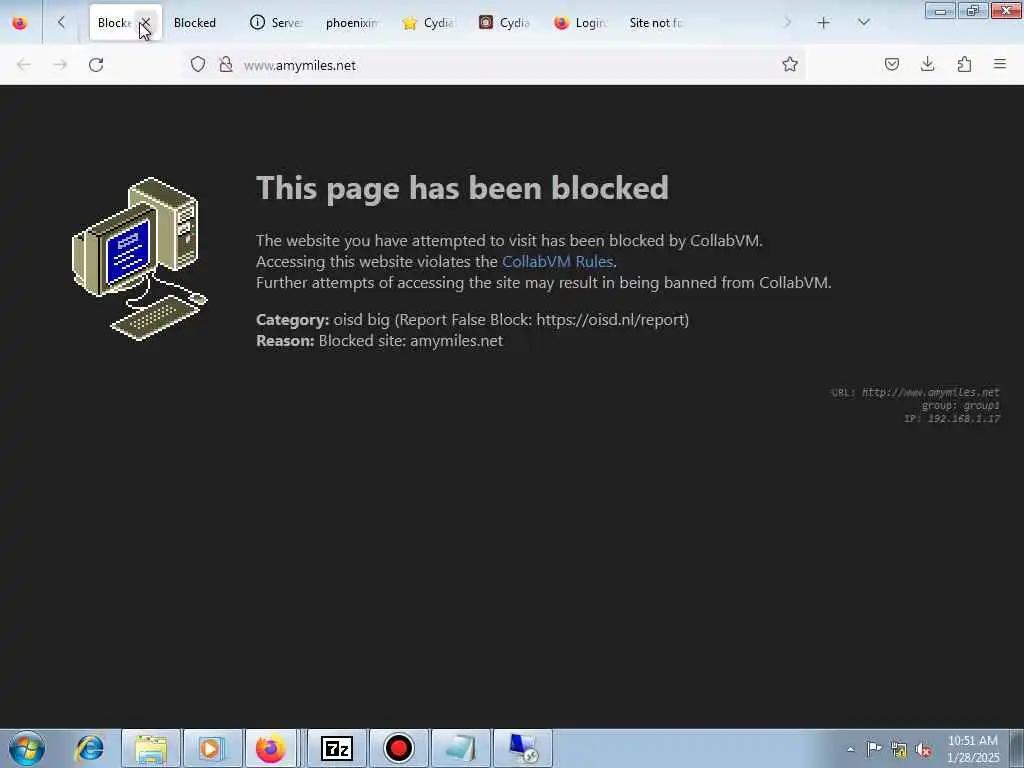Image resolution: width=1024 pixels, height=768 pixels.
Task: Switch to the Site not found tab
Action: pyautogui.click(x=657, y=23)
